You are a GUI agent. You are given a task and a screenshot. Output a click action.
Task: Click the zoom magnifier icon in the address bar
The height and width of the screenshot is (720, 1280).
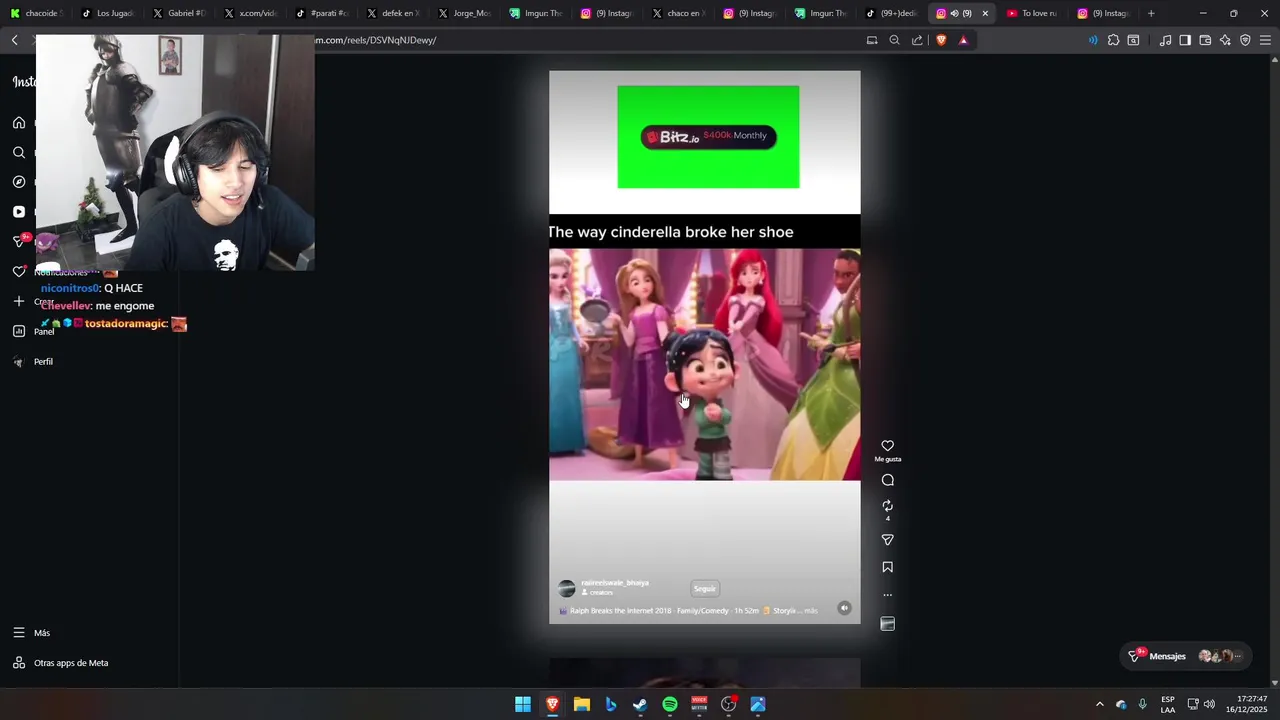click(895, 40)
